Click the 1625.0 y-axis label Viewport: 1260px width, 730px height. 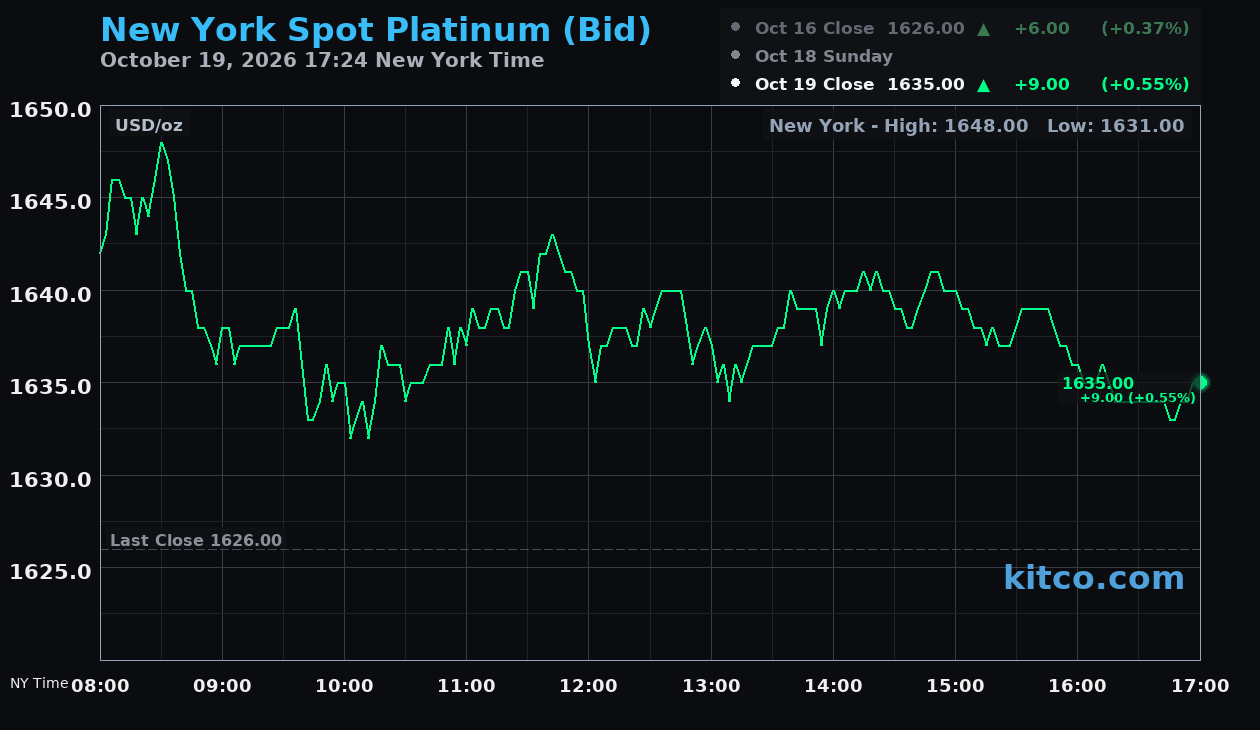pos(51,572)
